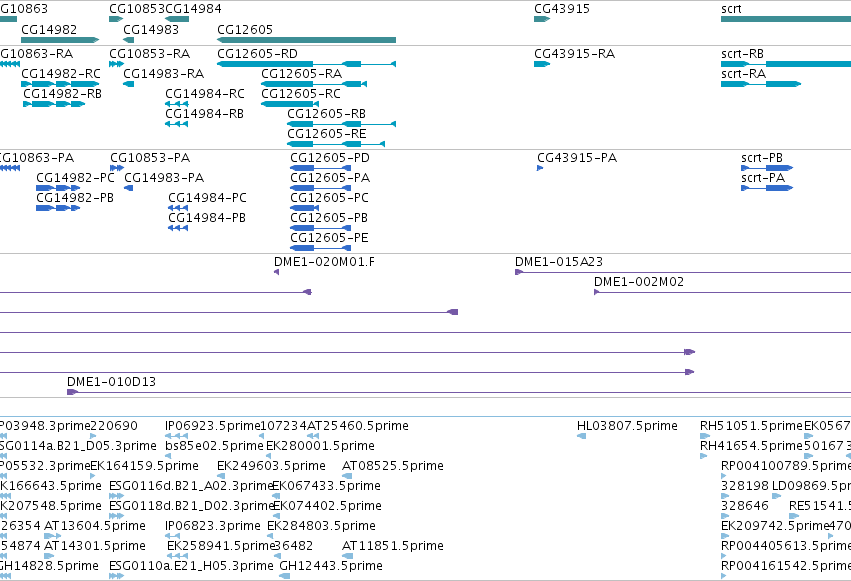The width and height of the screenshot is (851, 581).
Task: Select the CG12605 gene bar
Action: (306, 40)
